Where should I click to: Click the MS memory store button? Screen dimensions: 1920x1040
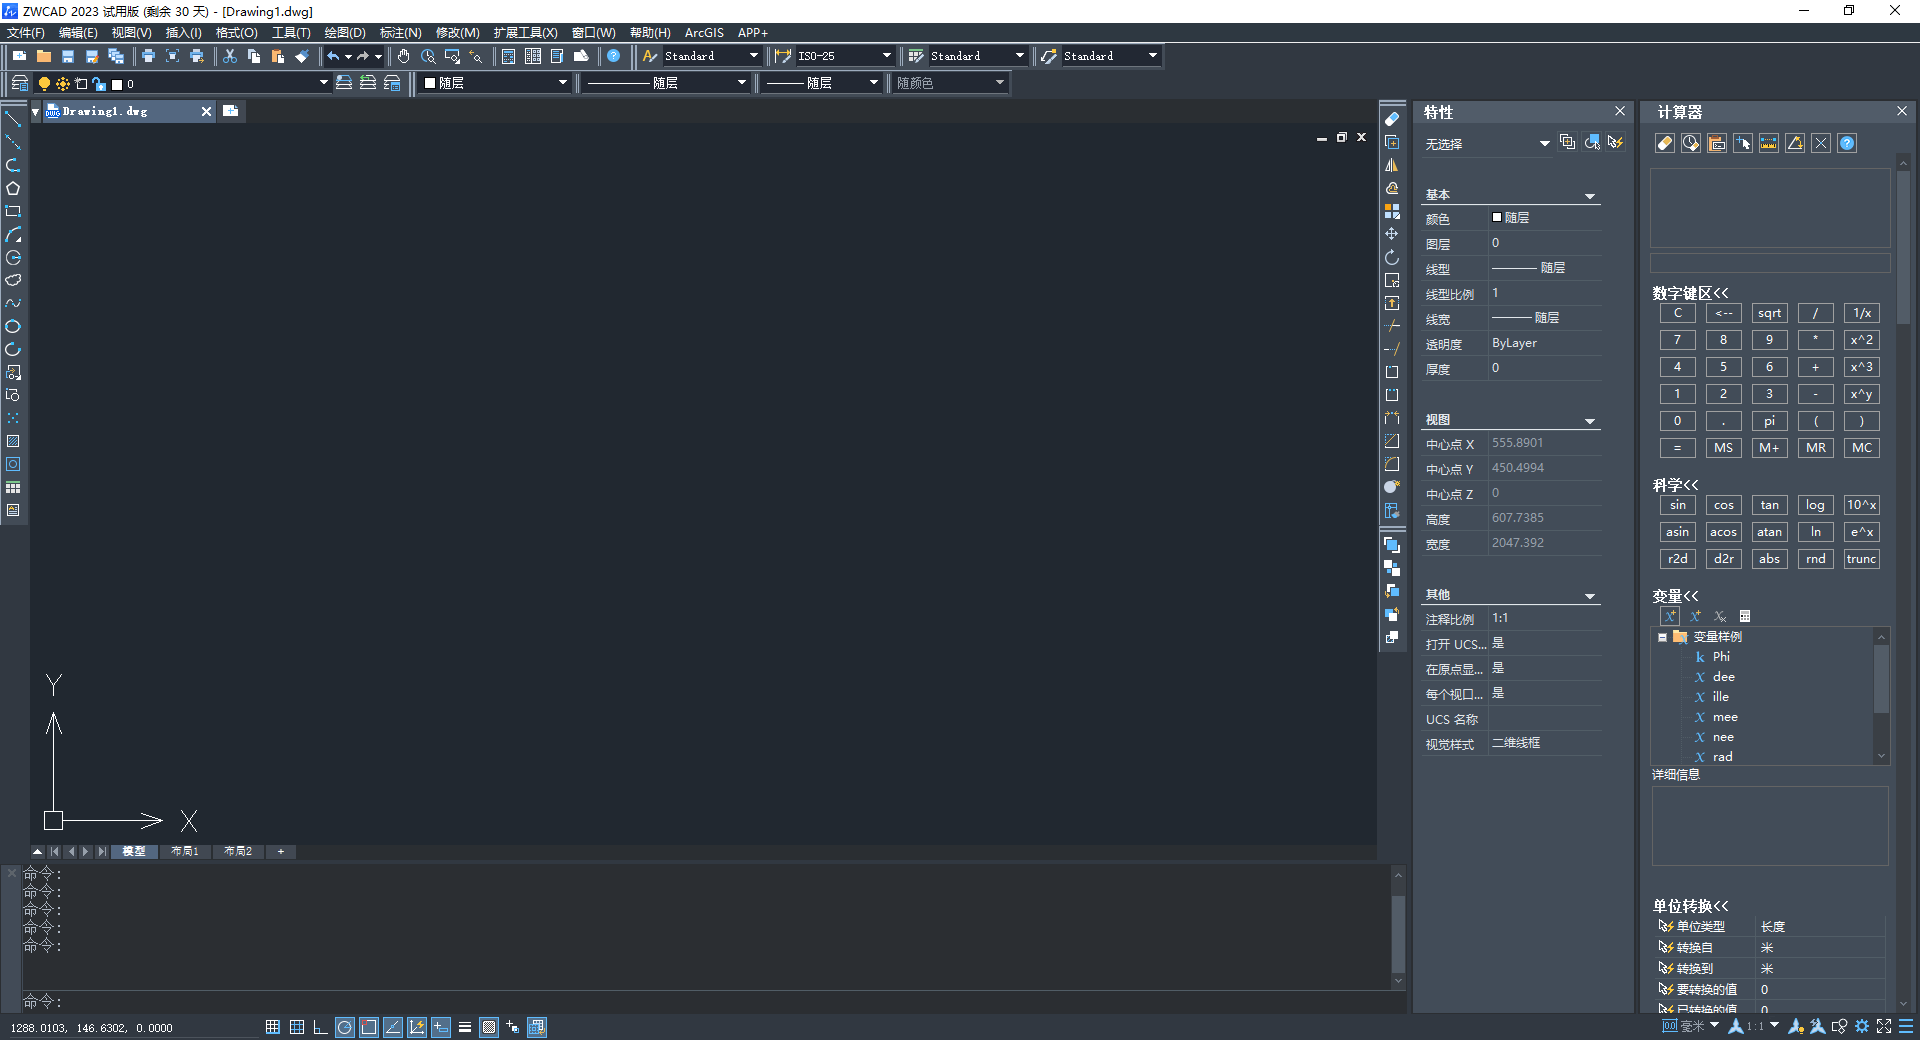pos(1724,448)
